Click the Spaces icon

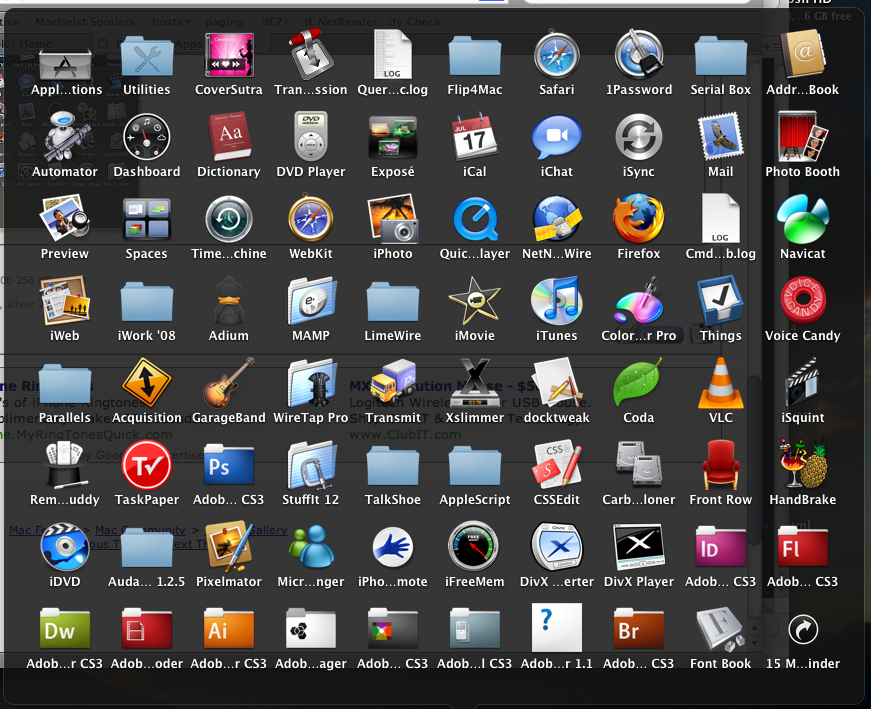pos(147,219)
